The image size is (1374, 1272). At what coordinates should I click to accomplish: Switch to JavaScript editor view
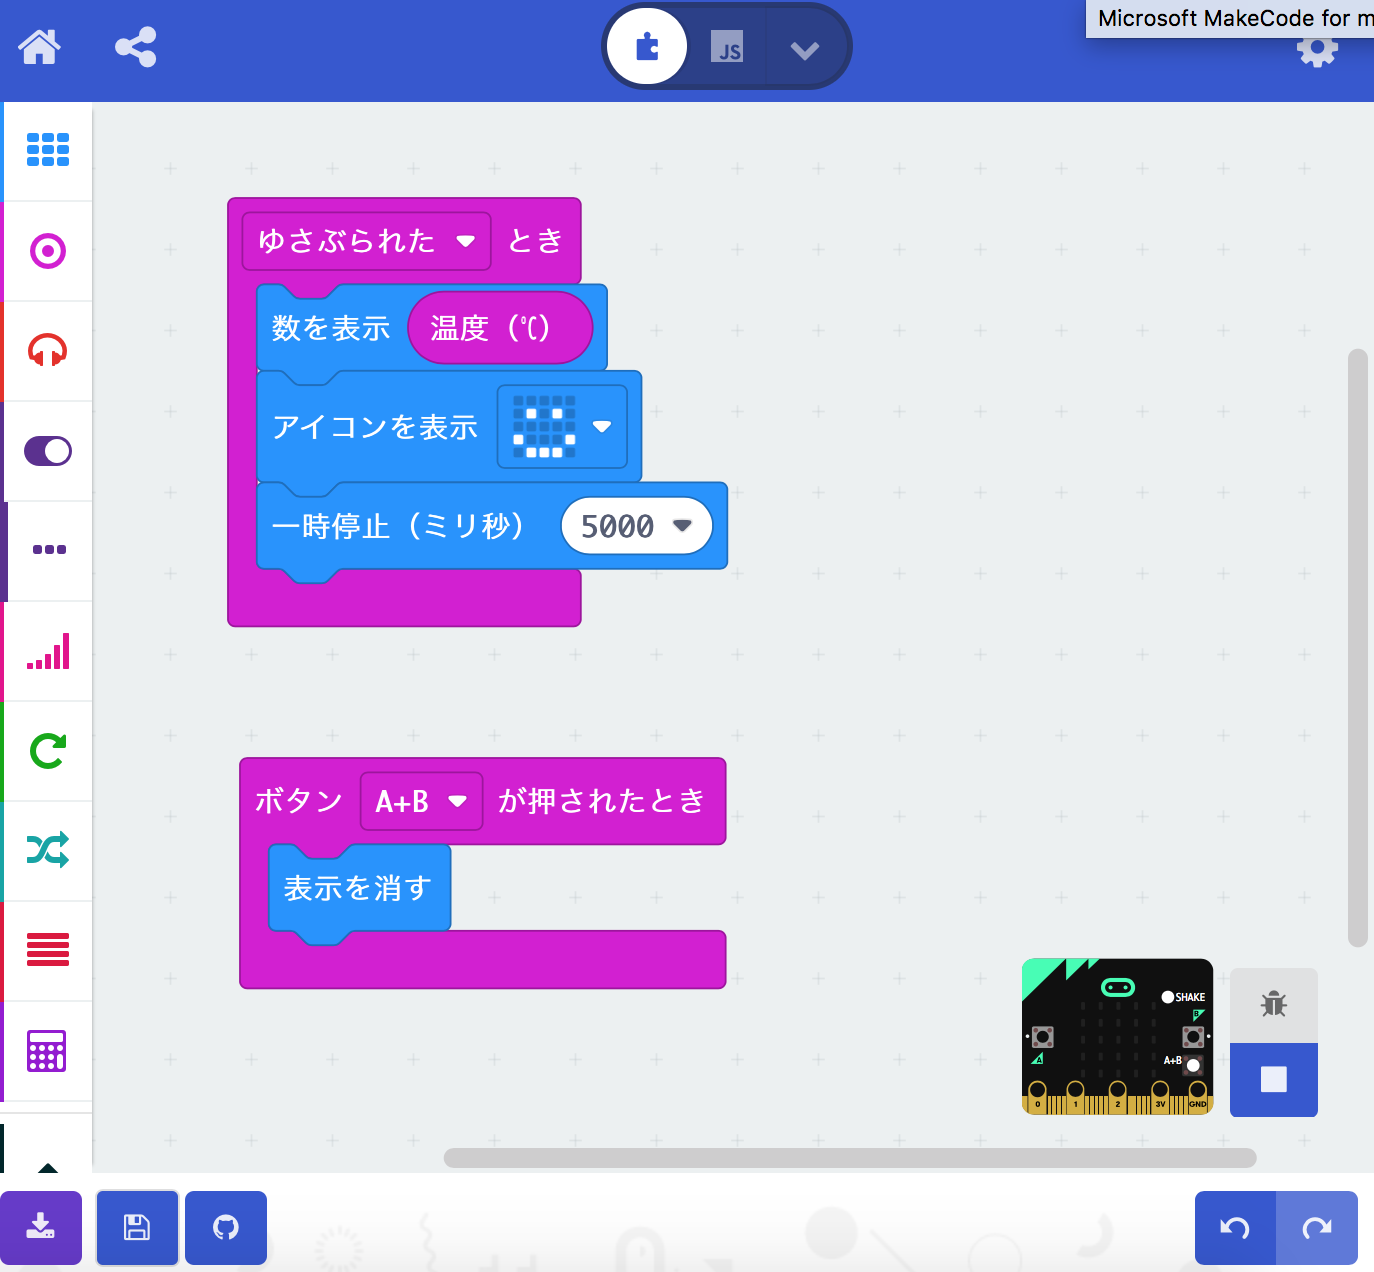pos(727,46)
